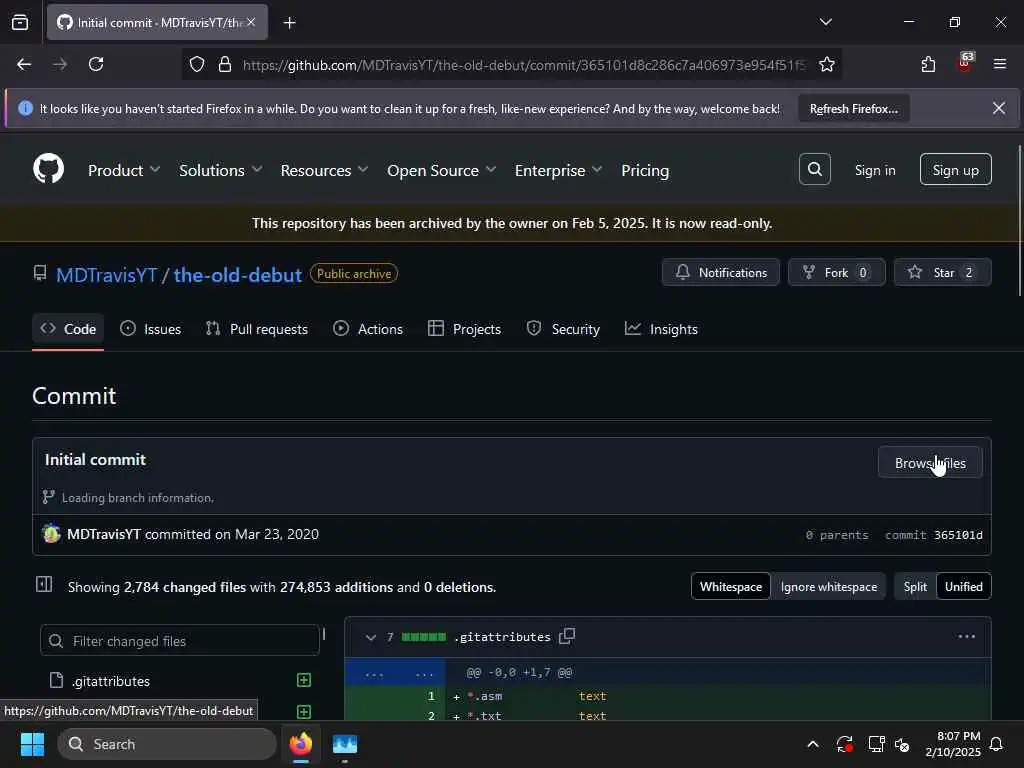Image resolution: width=1024 pixels, height=768 pixels.
Task: Open the Firefox extensions puzzle icon
Action: 928,64
